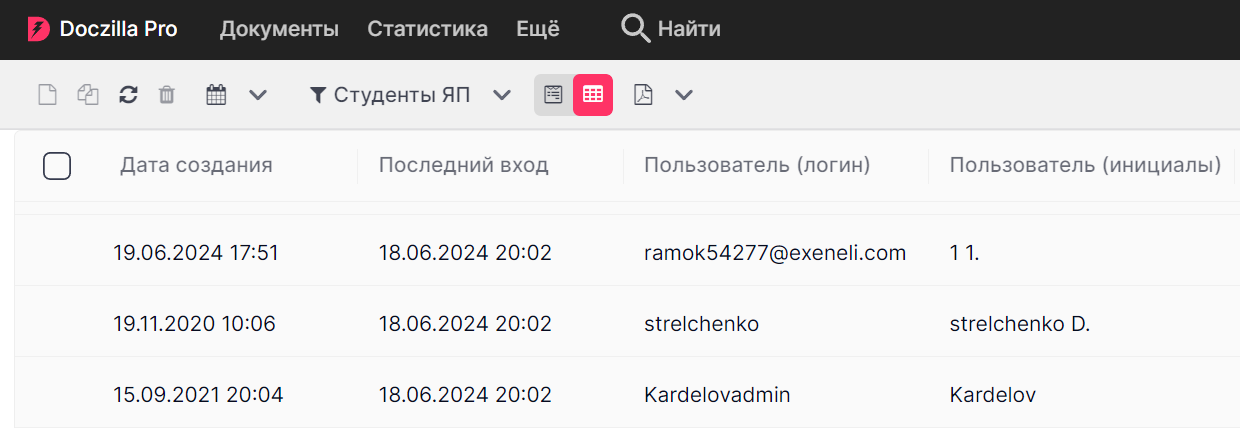Switch to table grid view
1240x428 pixels.
tap(593, 95)
